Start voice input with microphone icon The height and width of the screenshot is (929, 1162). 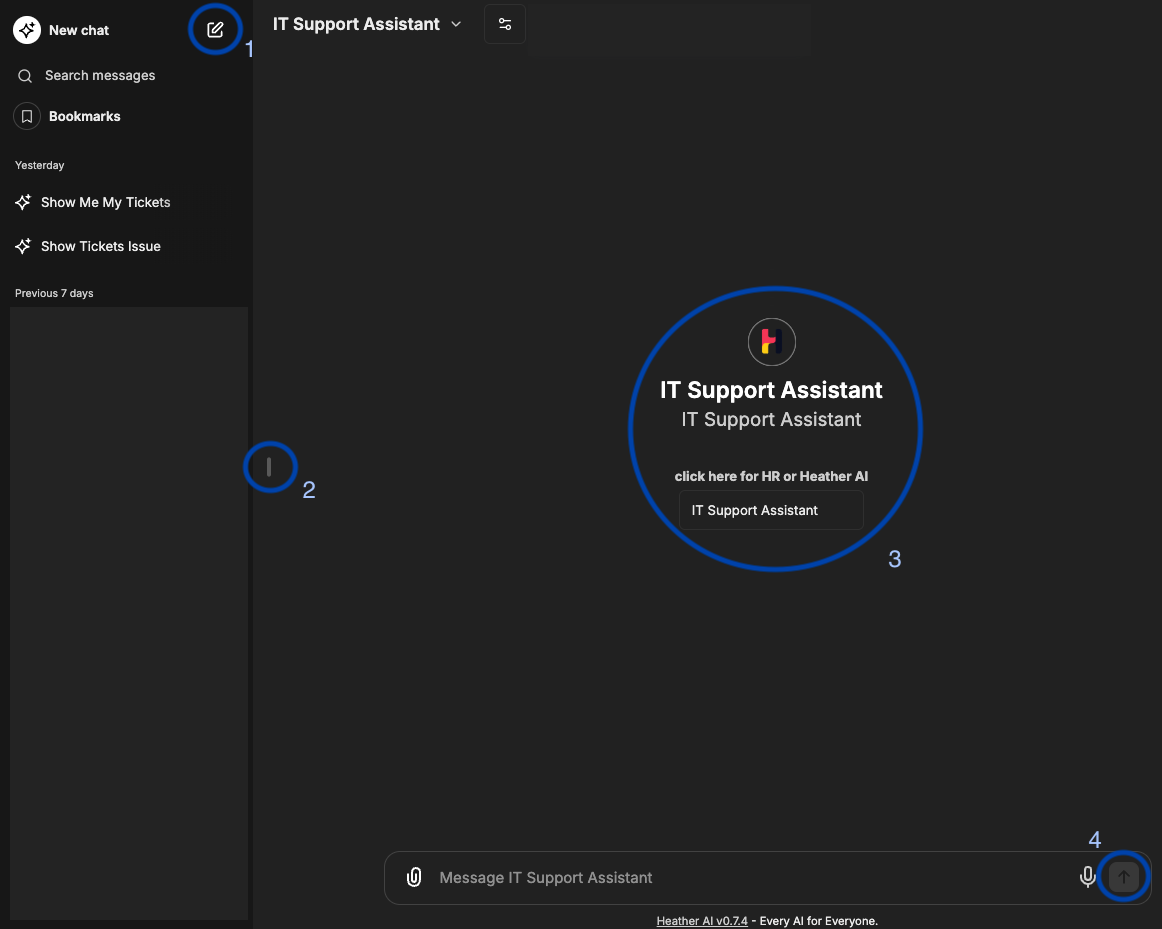(1088, 877)
